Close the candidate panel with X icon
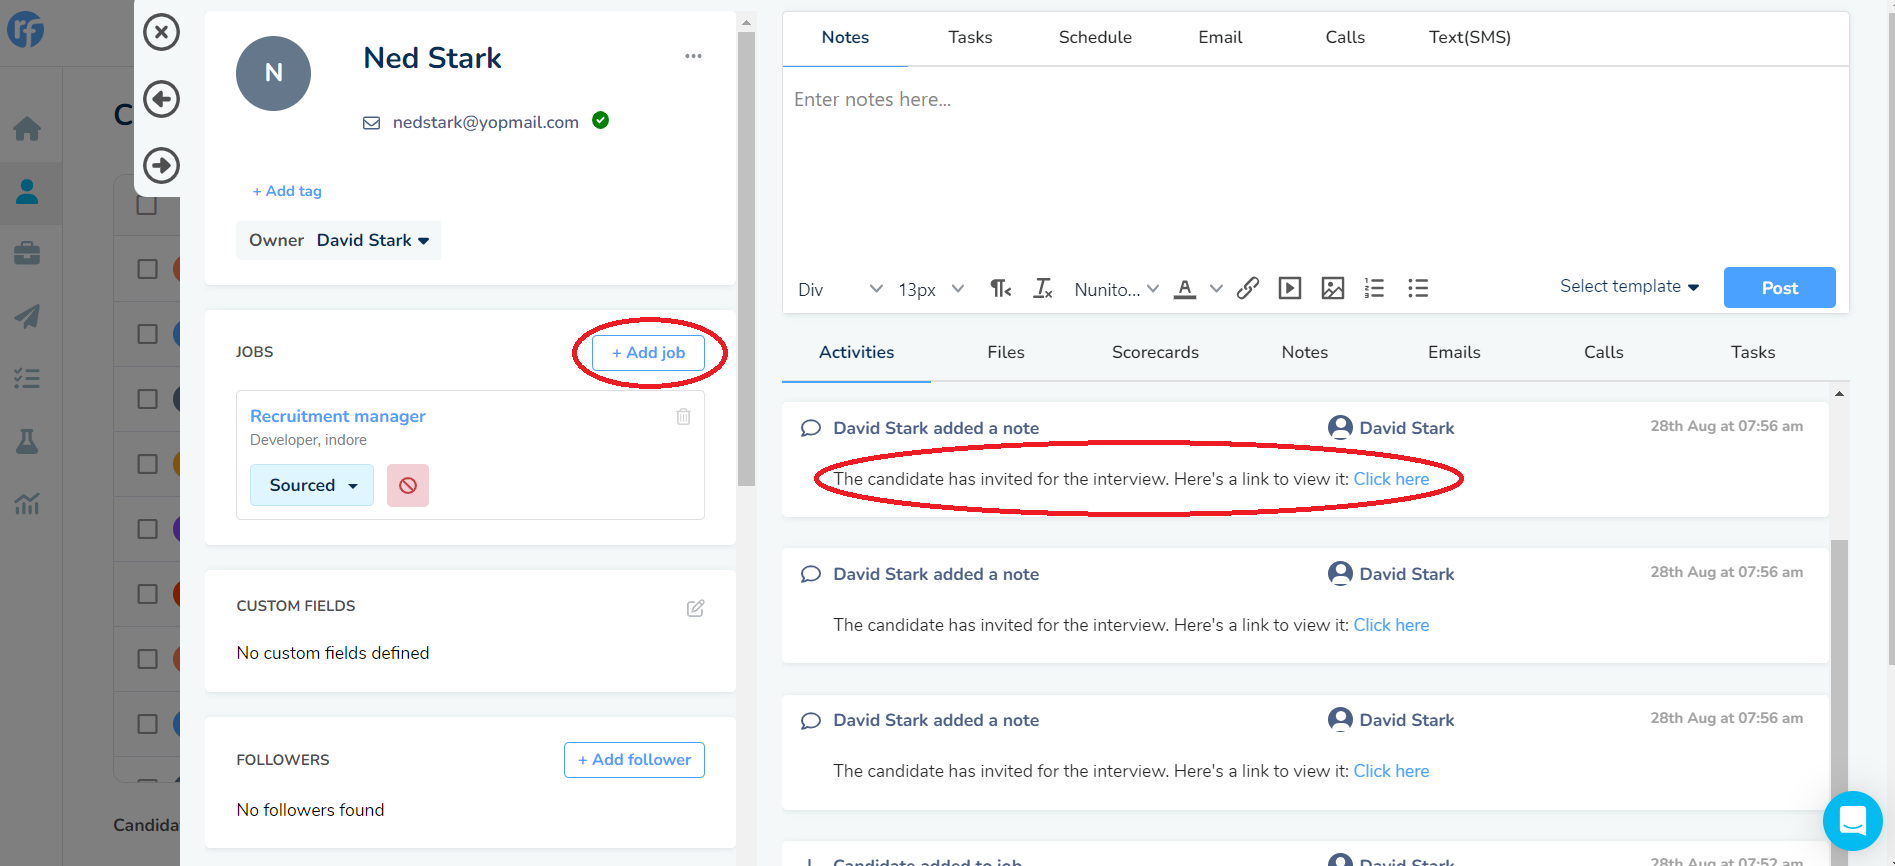 point(161,32)
